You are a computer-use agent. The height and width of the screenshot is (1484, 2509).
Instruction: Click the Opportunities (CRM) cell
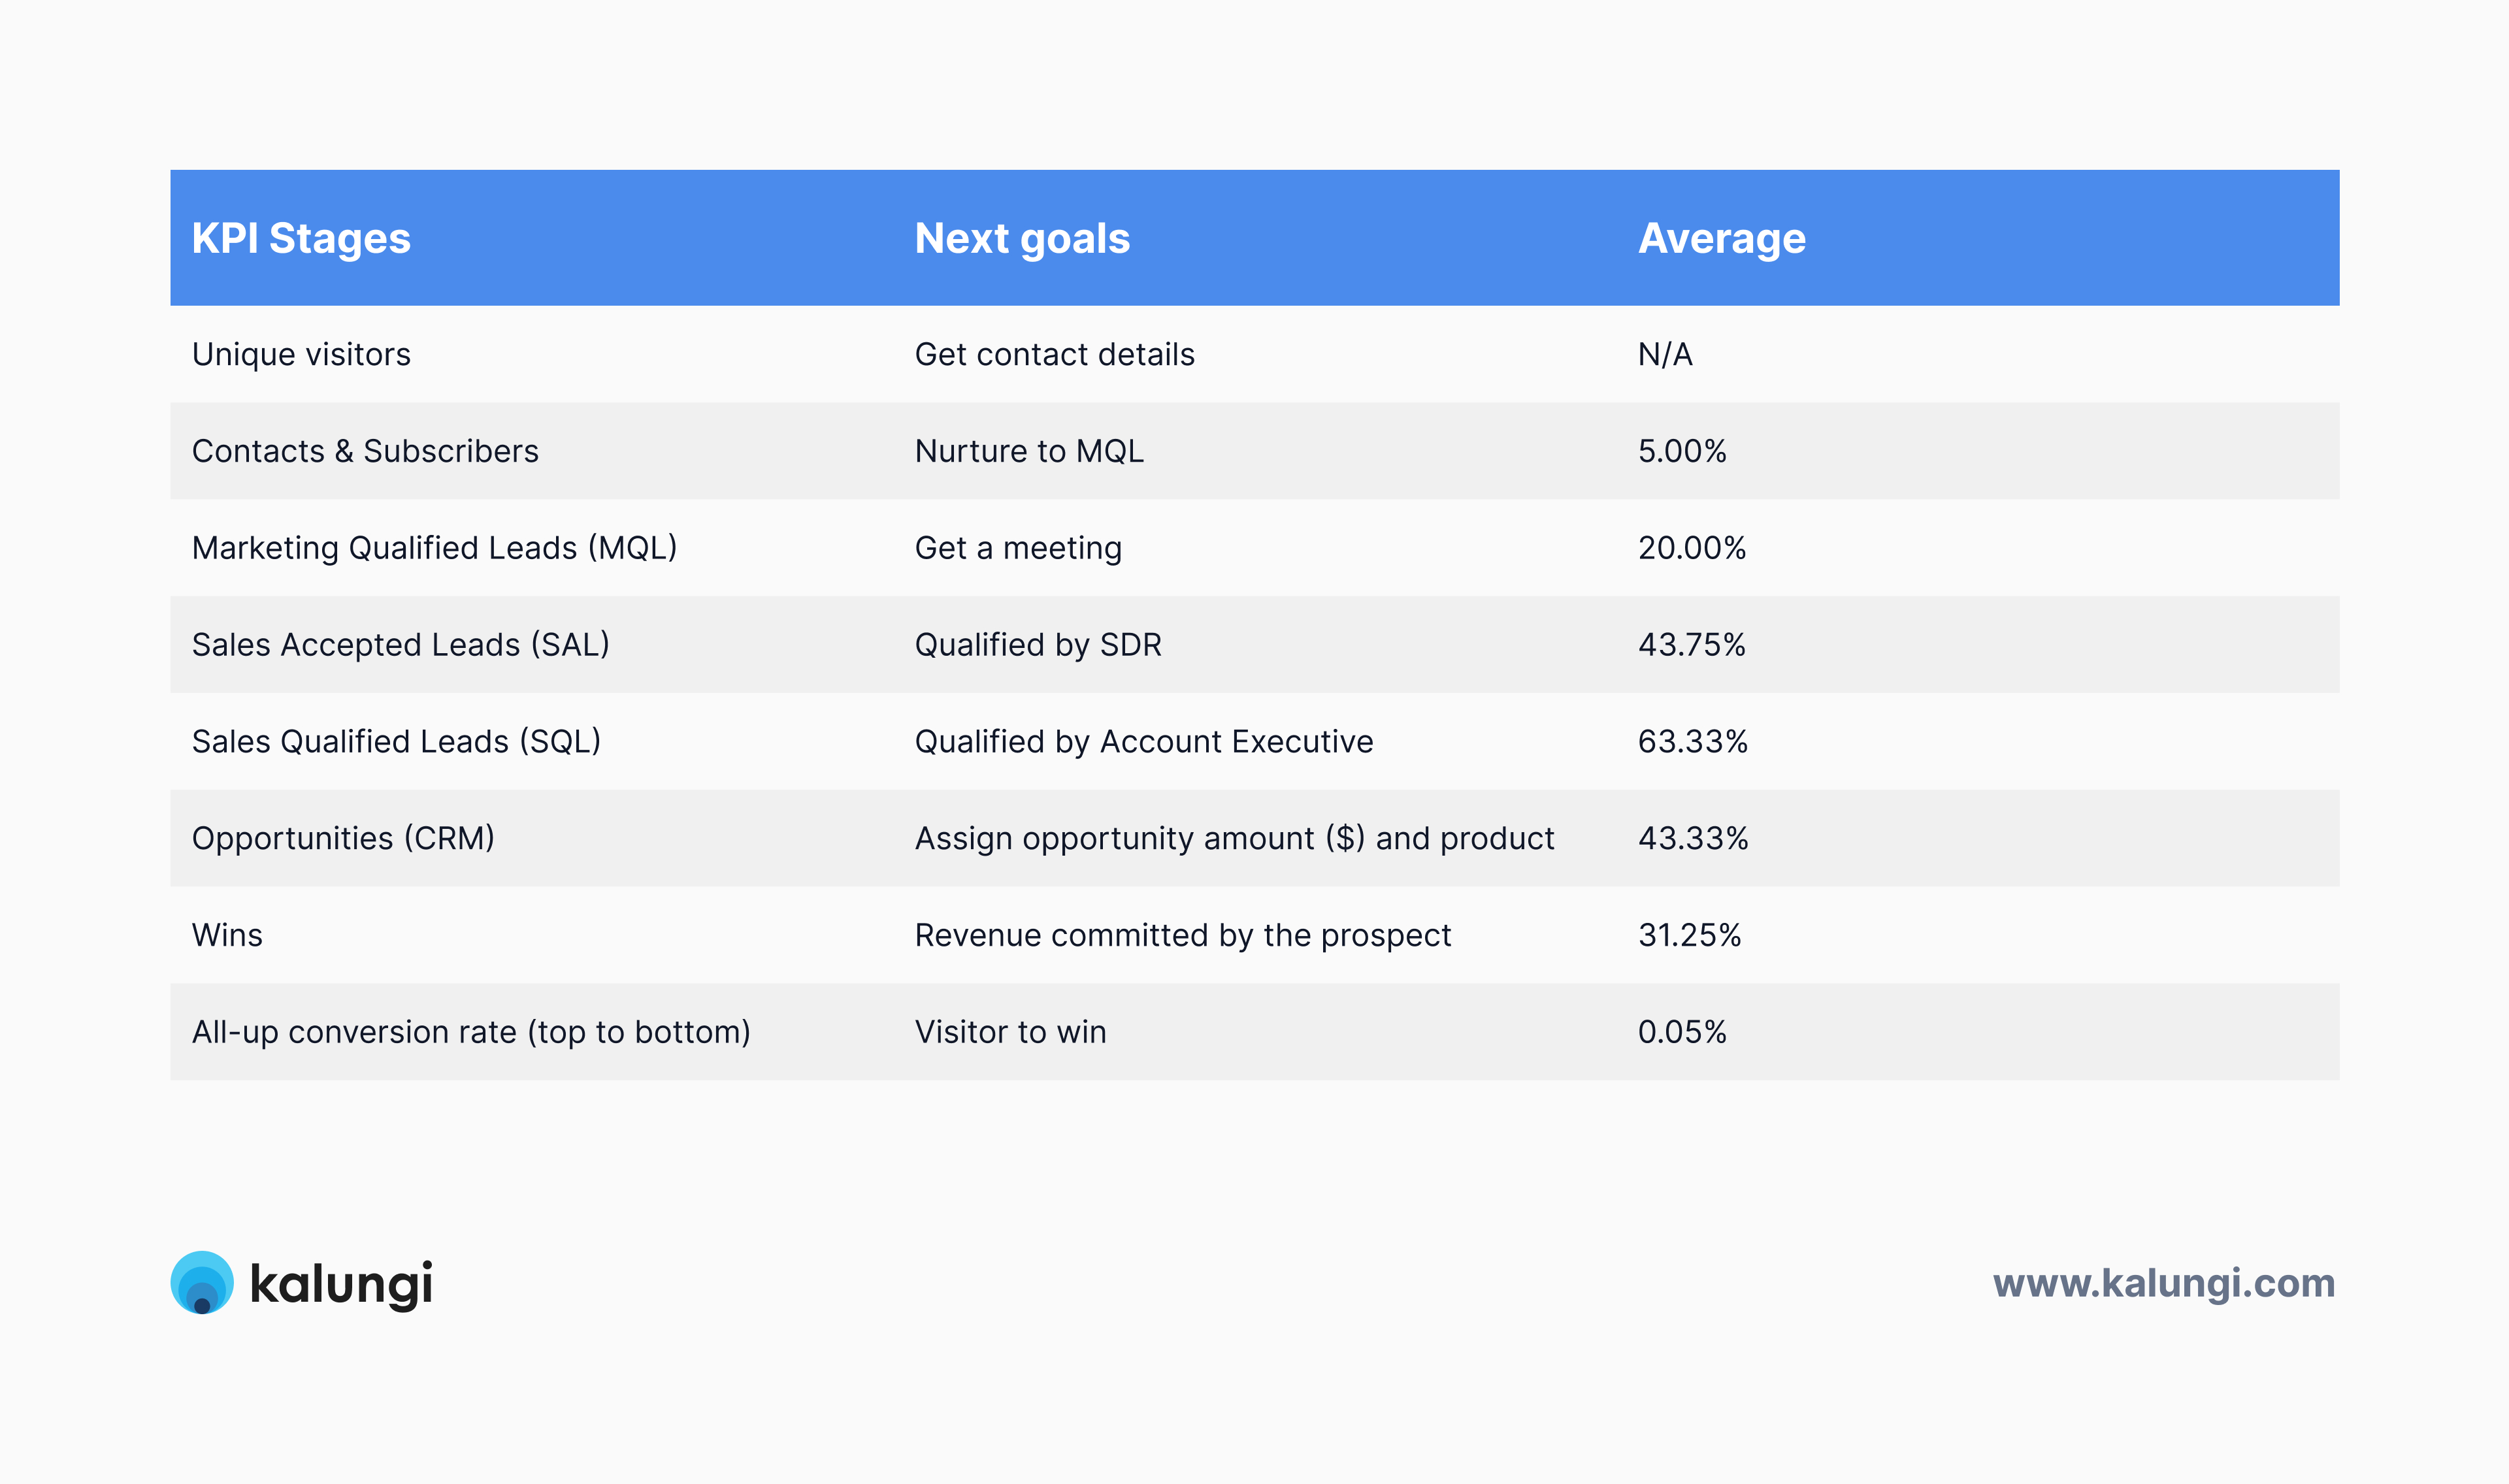click(343, 838)
